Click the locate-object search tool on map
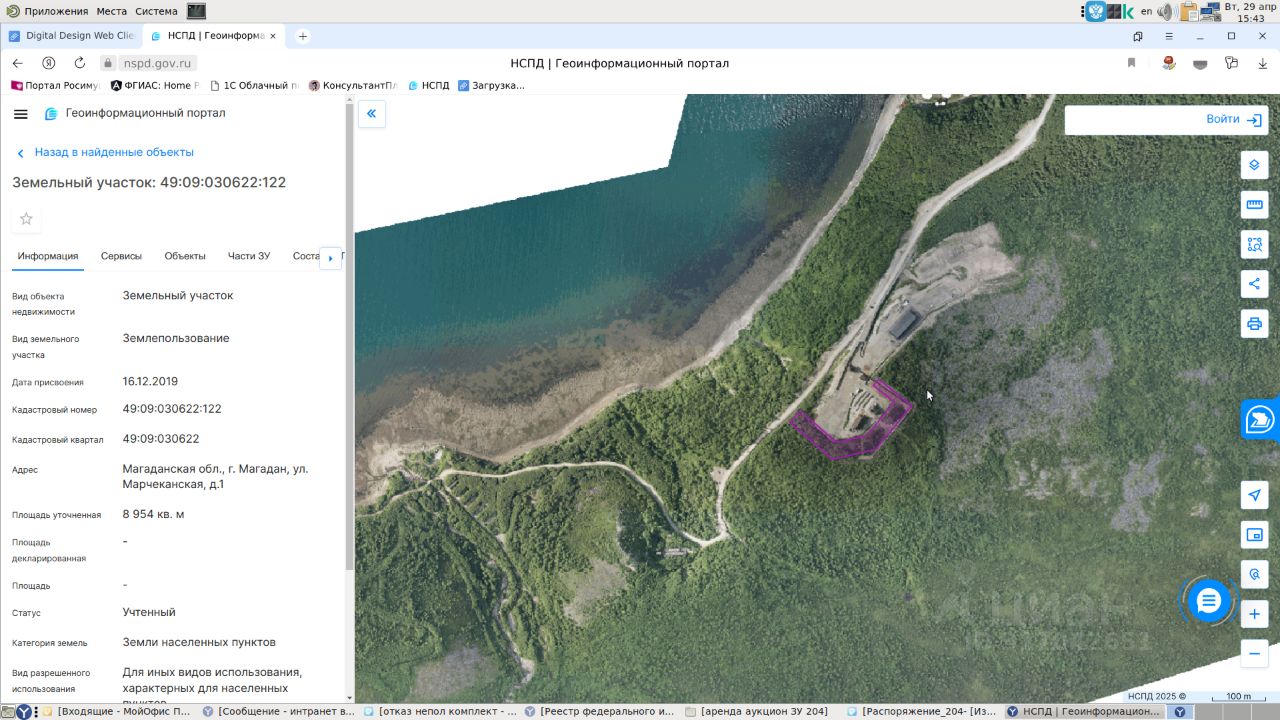1280x720 pixels. (1254, 575)
